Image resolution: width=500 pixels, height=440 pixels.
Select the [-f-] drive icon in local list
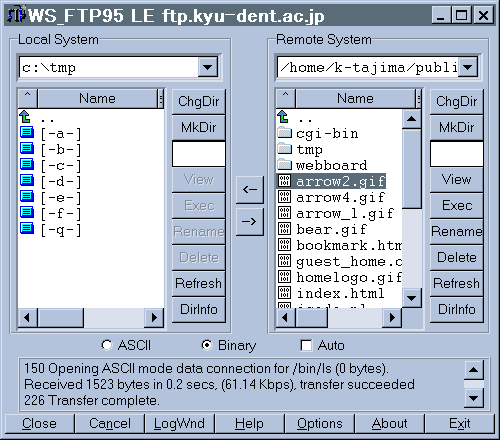pyautogui.click(x=27, y=212)
